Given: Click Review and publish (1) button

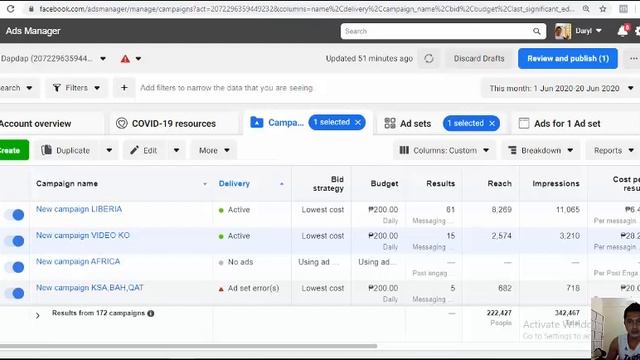Looking at the screenshot, I should coord(568,59).
